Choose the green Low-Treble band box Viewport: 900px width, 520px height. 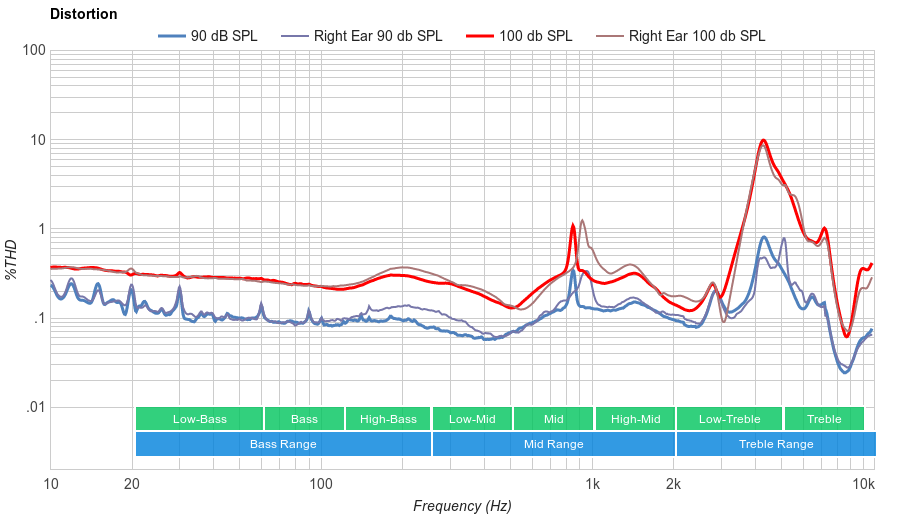(729, 419)
